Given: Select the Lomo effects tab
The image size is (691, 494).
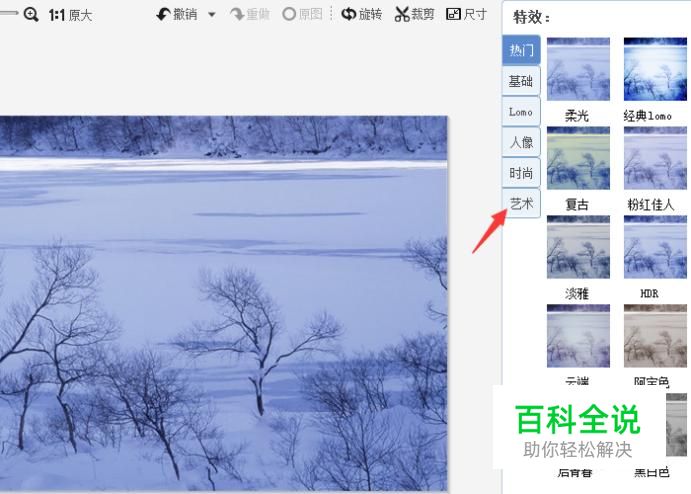Looking at the screenshot, I should click(x=521, y=111).
